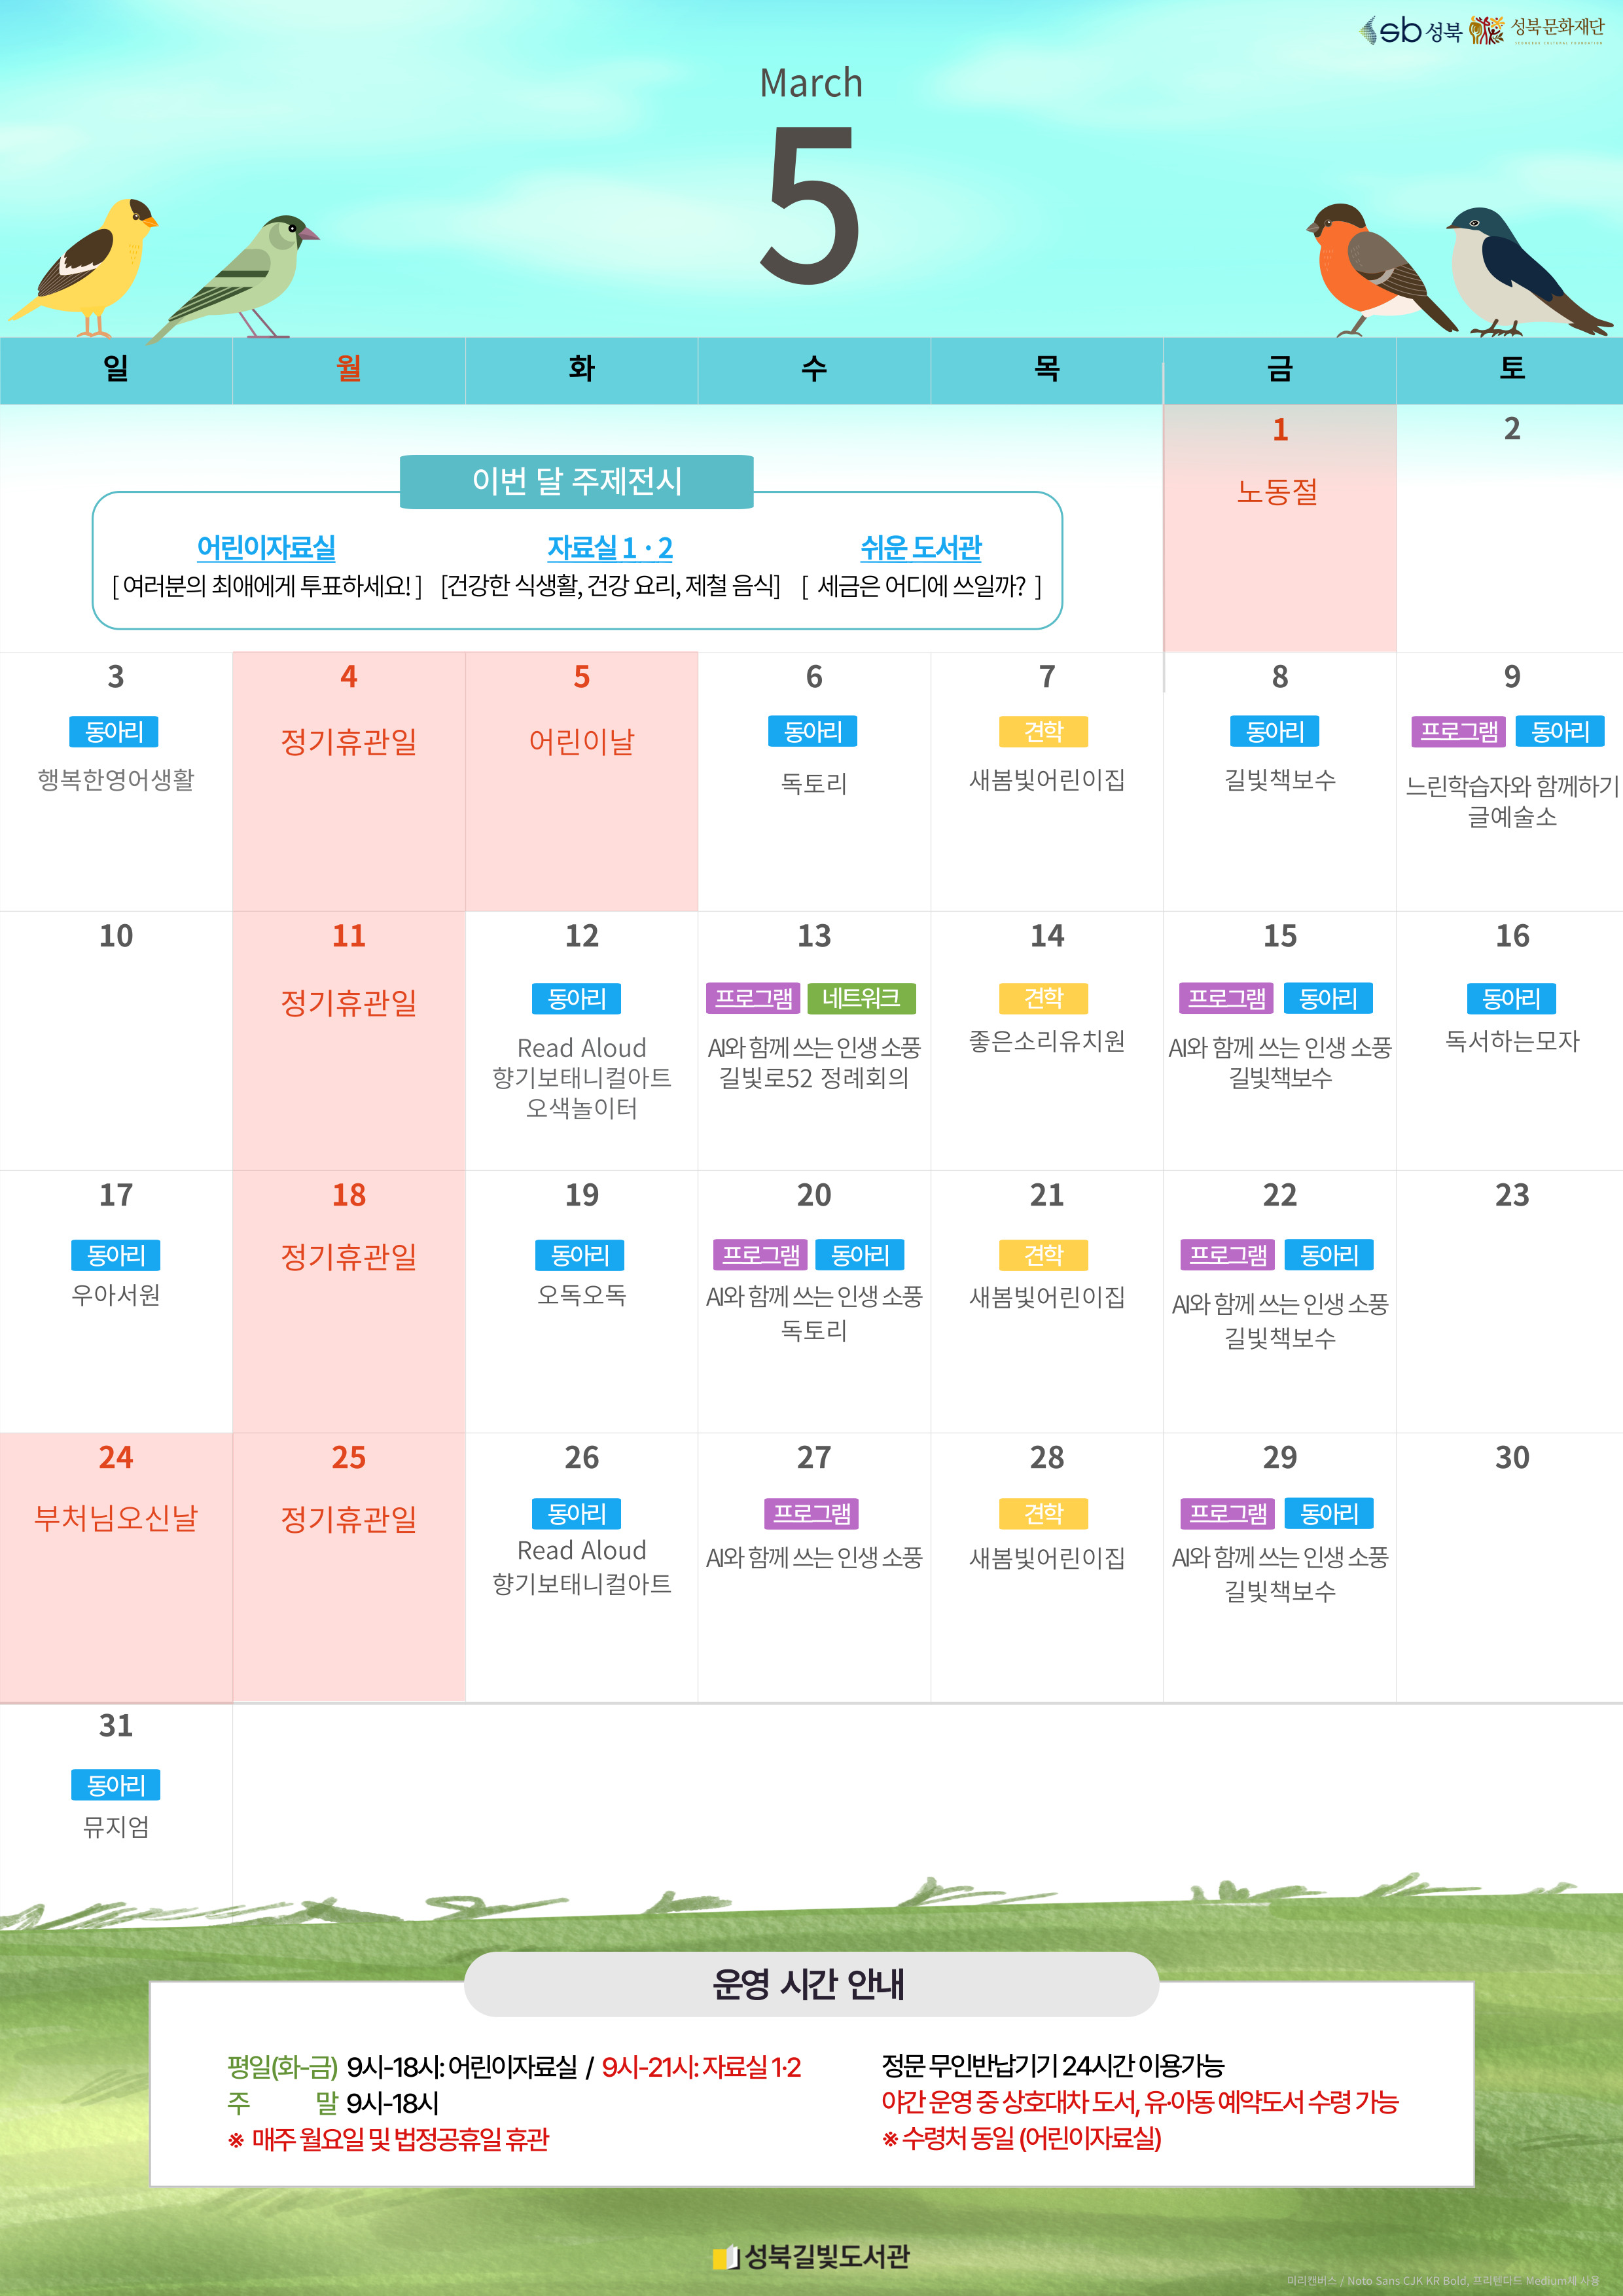Select the 금 weekday column header
The width and height of the screenshot is (1623, 2296).
(x=1279, y=369)
